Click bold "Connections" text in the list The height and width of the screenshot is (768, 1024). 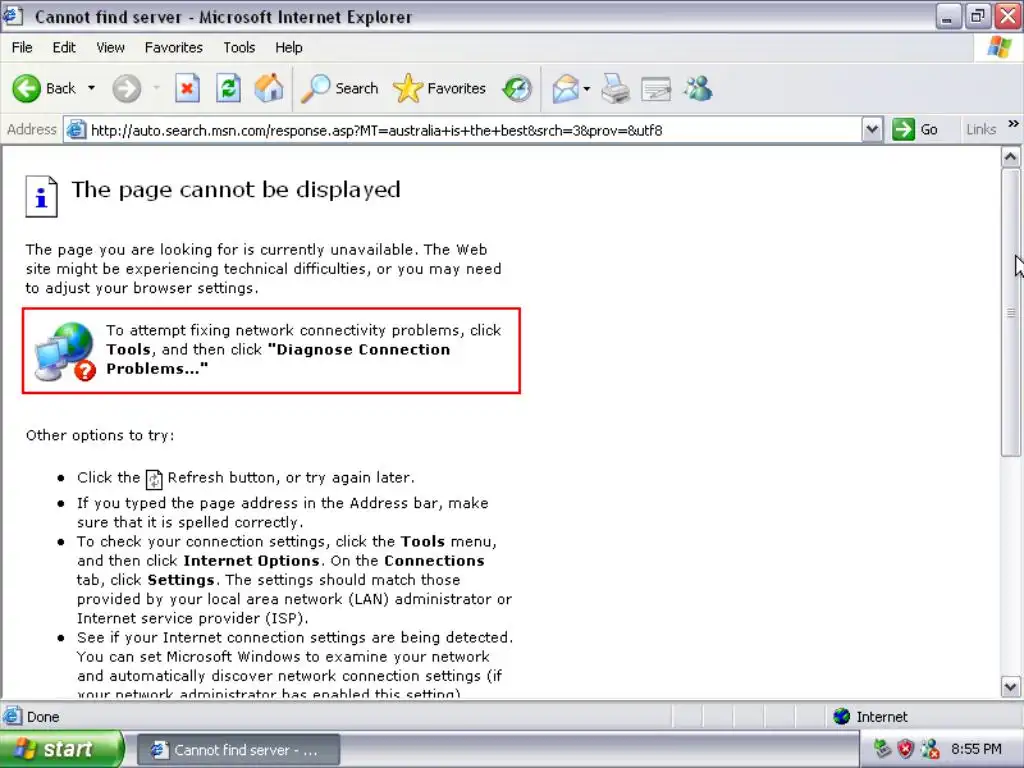pyautogui.click(x=434, y=561)
